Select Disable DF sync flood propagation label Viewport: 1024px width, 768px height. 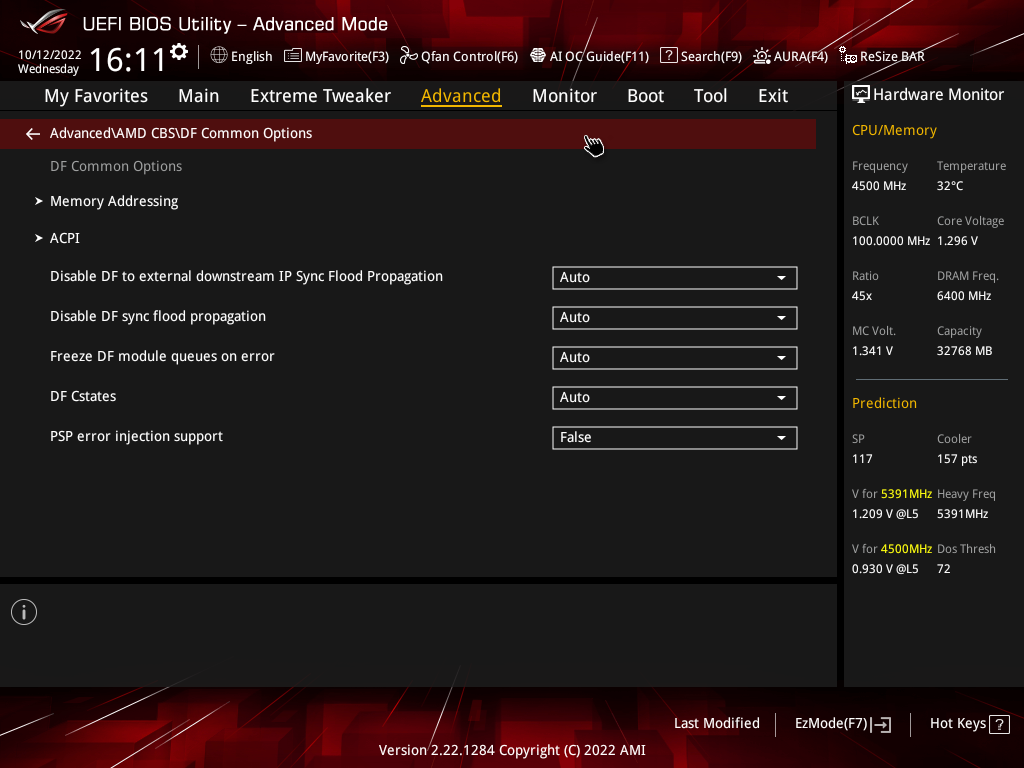(158, 317)
